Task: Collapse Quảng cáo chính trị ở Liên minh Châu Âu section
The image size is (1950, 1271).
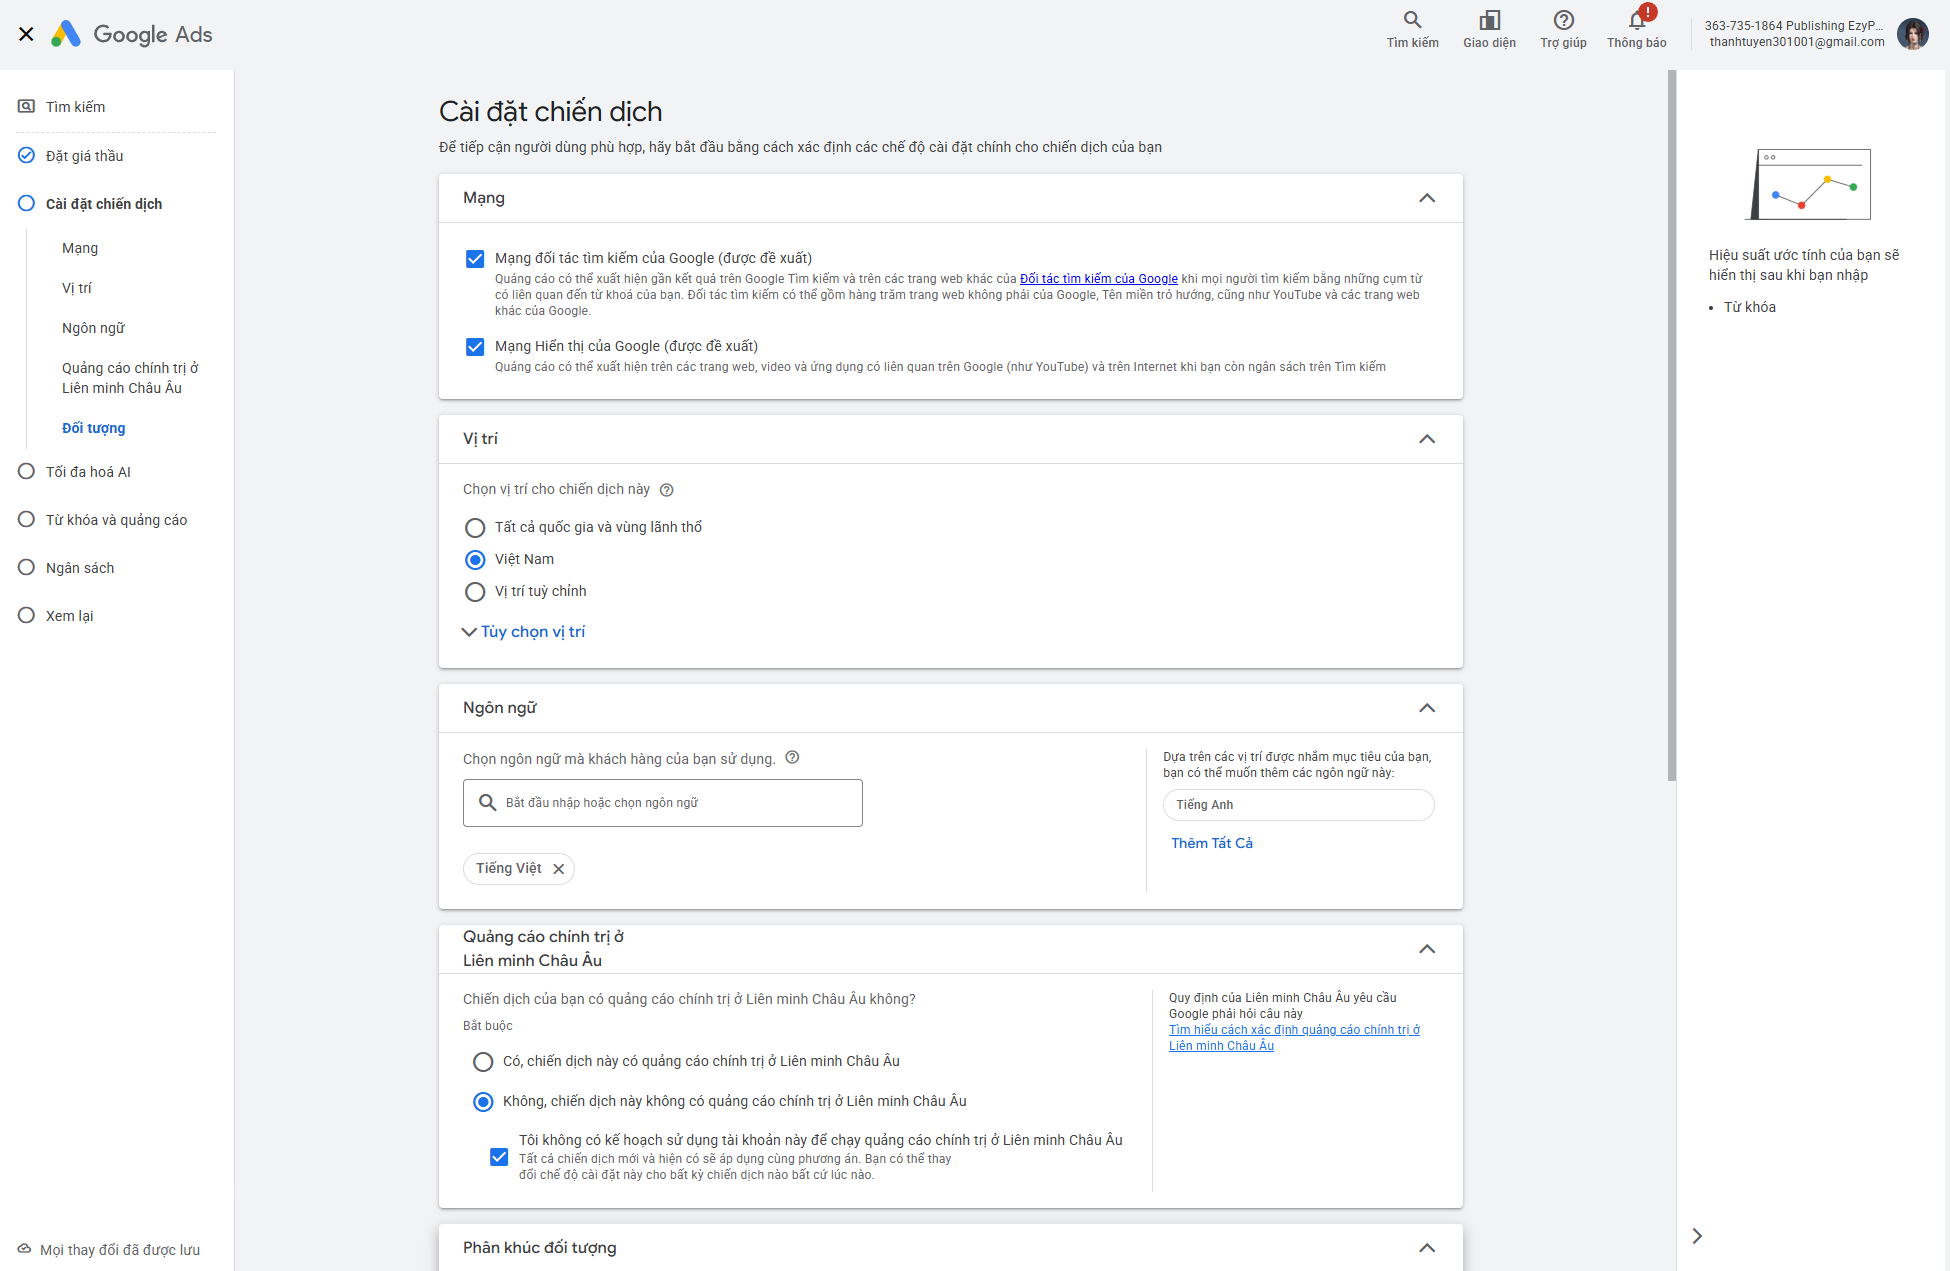Action: [1427, 949]
